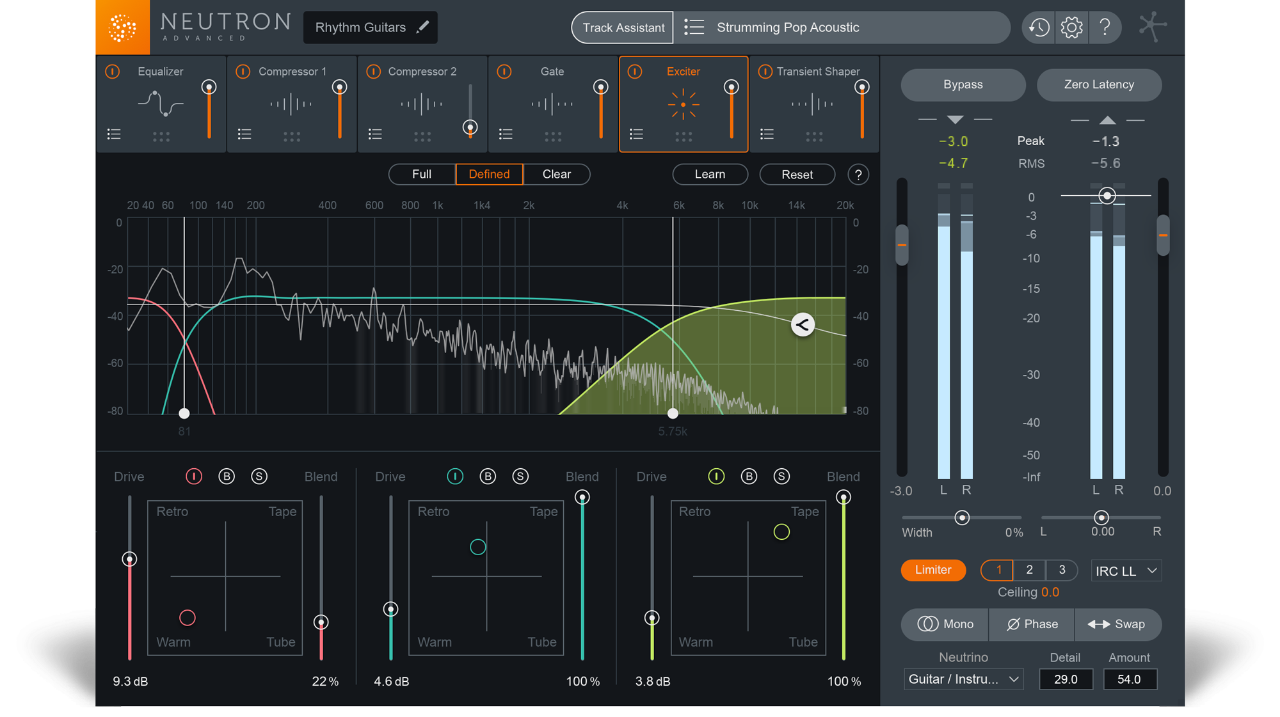The image size is (1280, 717).
Task: Toggle the Exciter module power button
Action: point(634,71)
